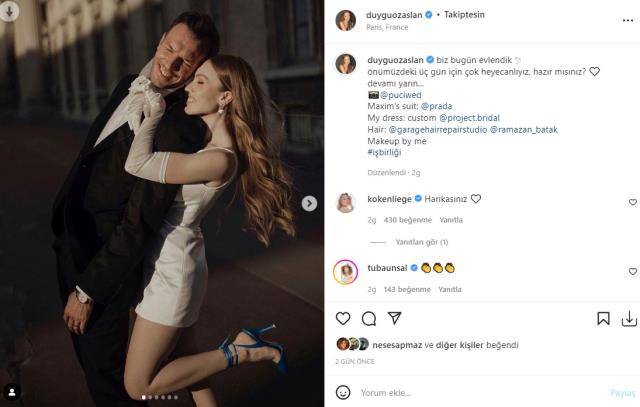Download the post using the download arrow icon

click(x=629, y=319)
